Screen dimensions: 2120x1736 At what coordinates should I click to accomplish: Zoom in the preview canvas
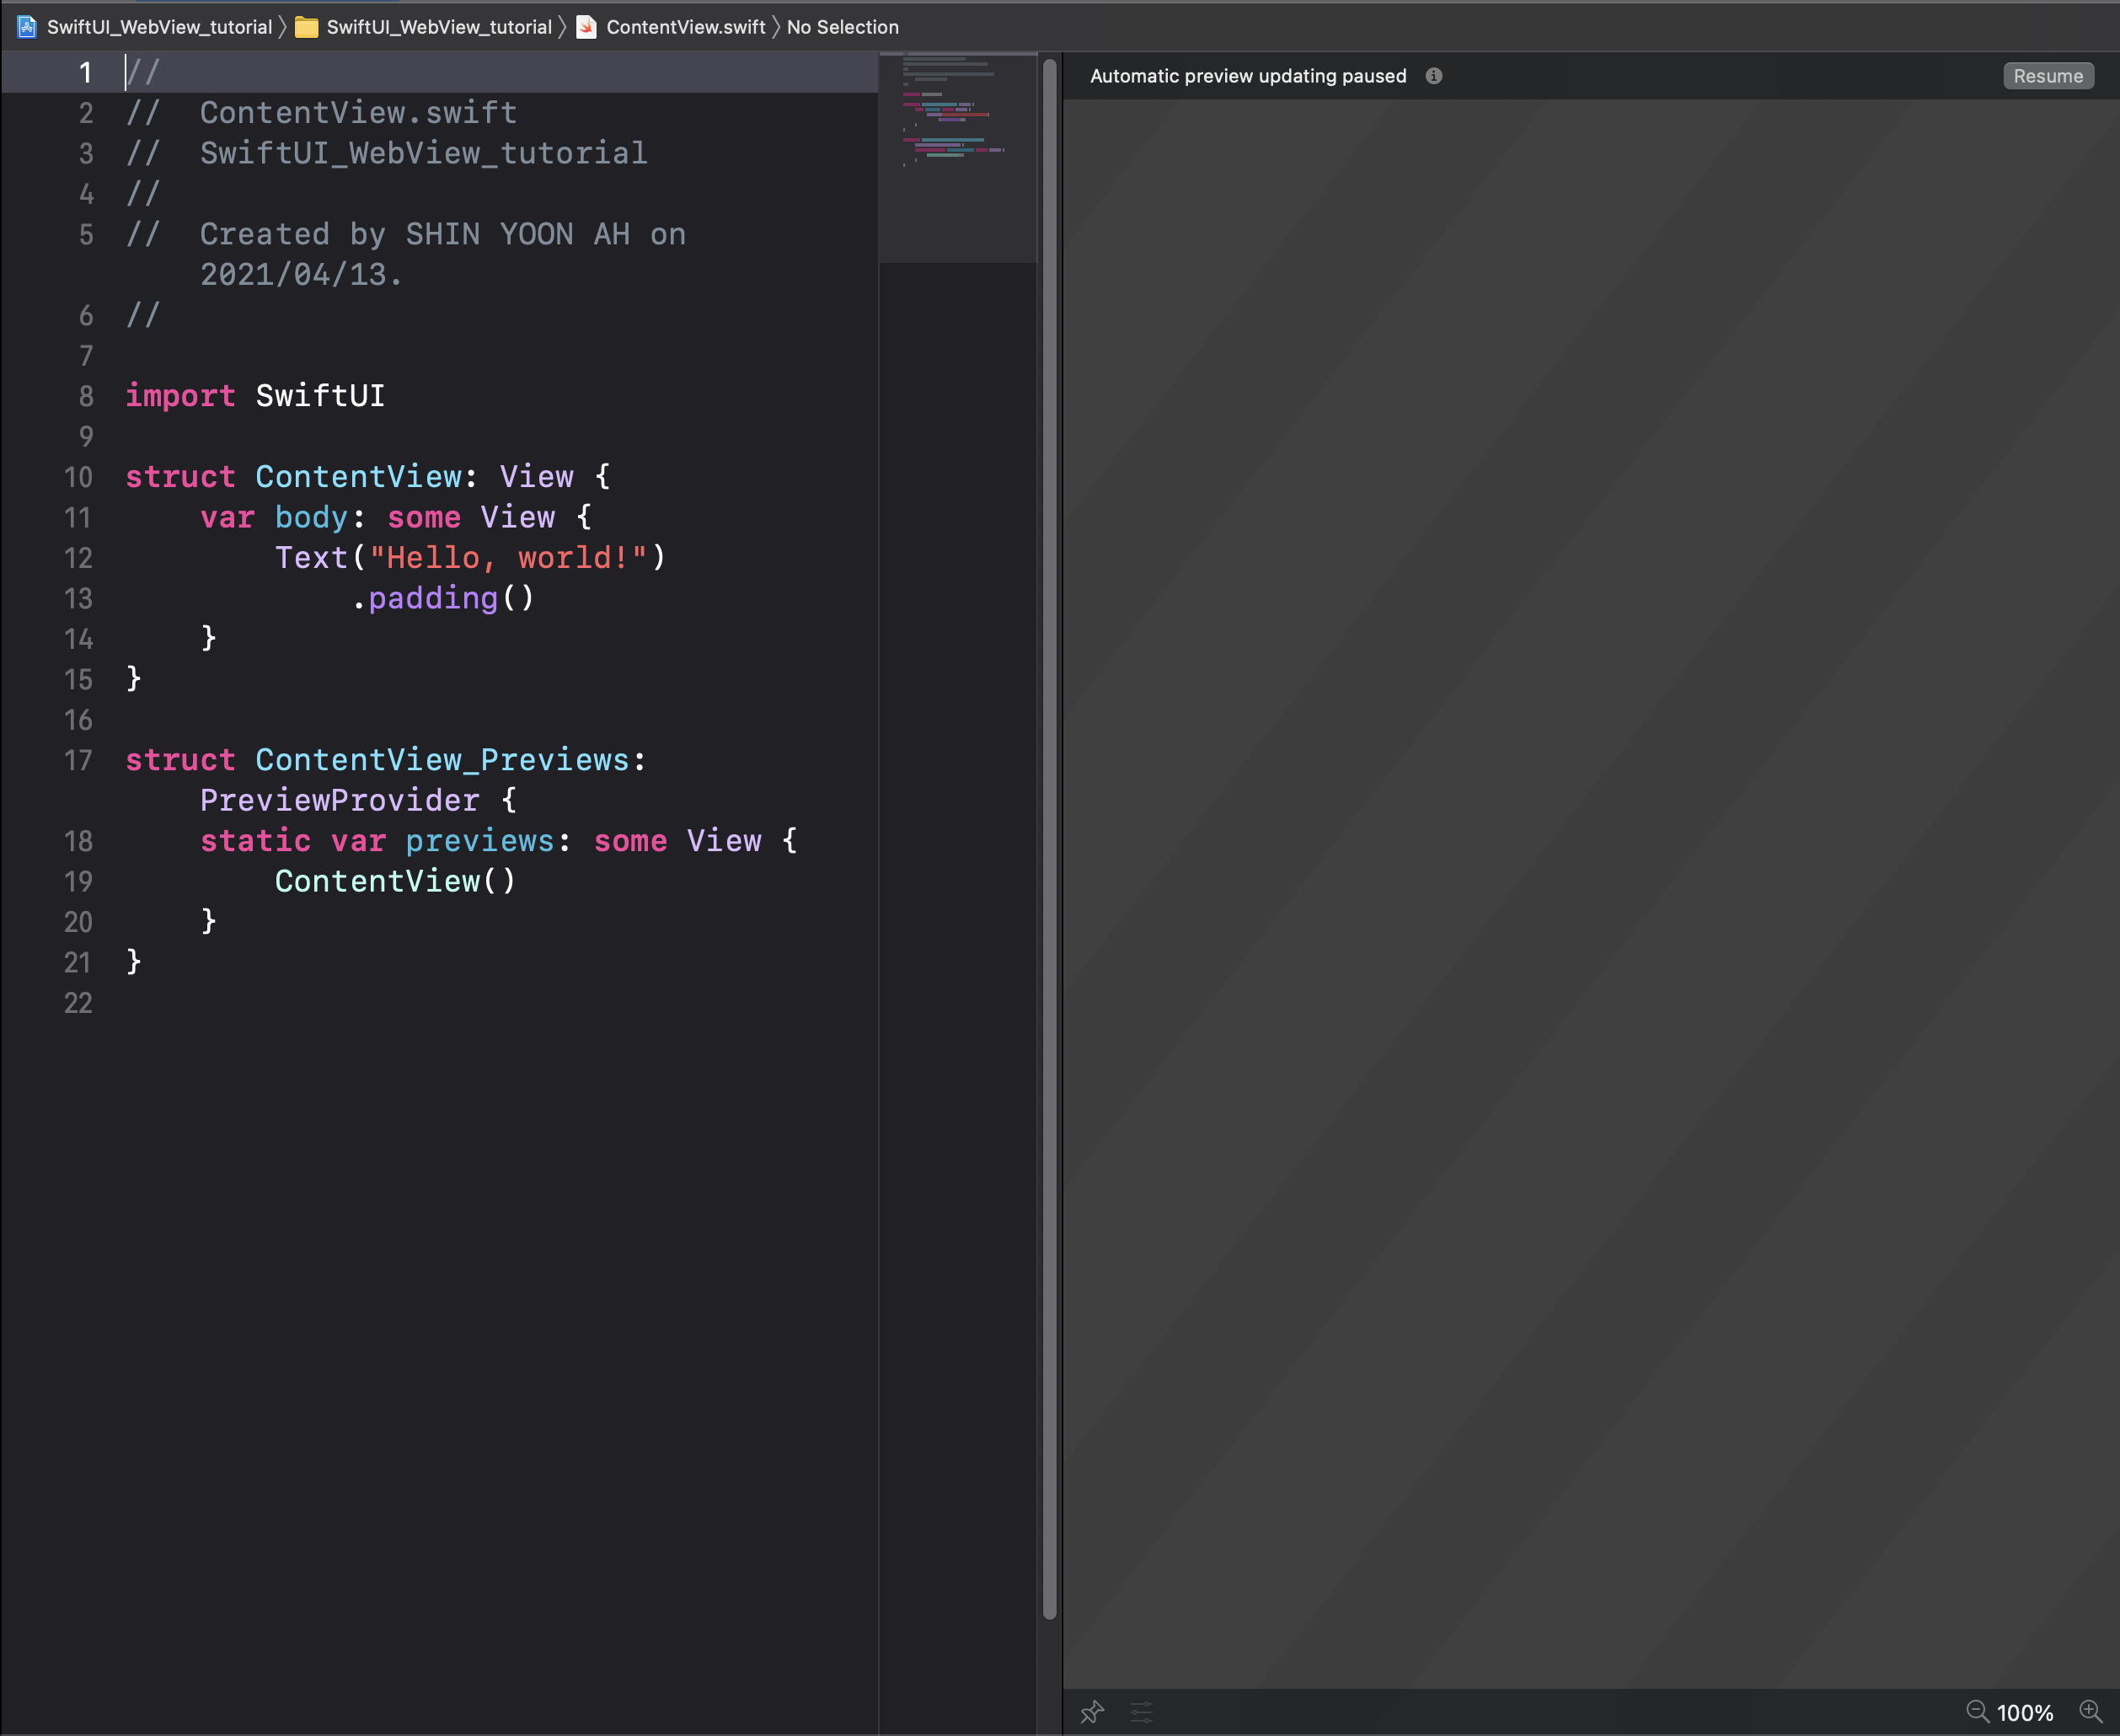(2090, 1711)
